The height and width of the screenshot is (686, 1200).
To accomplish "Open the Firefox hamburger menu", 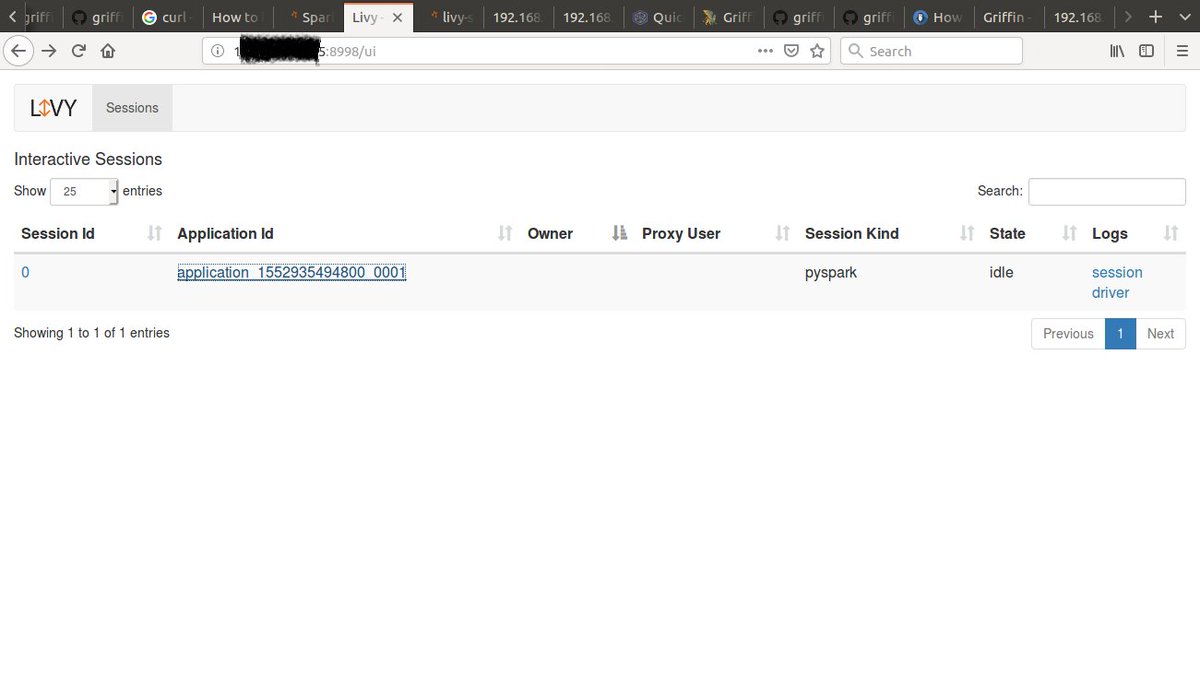I will (x=1180, y=51).
